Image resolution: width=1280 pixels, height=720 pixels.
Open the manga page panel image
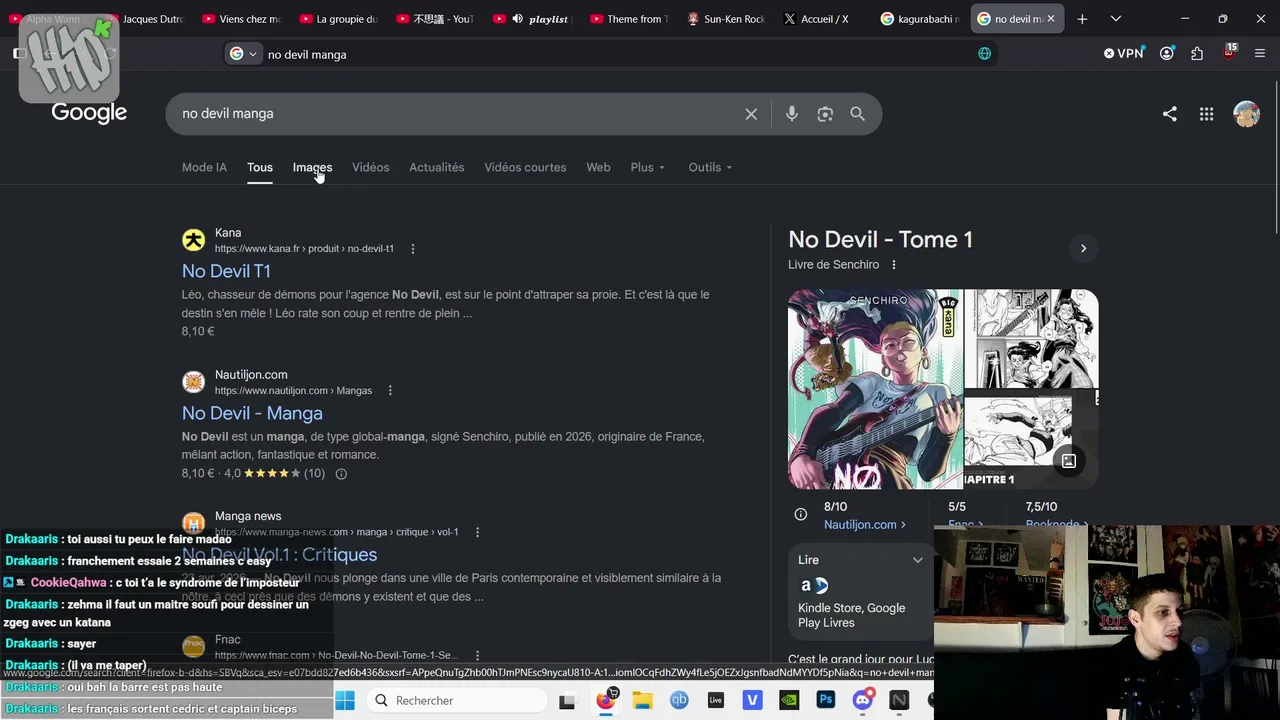pyautogui.click(x=1031, y=341)
